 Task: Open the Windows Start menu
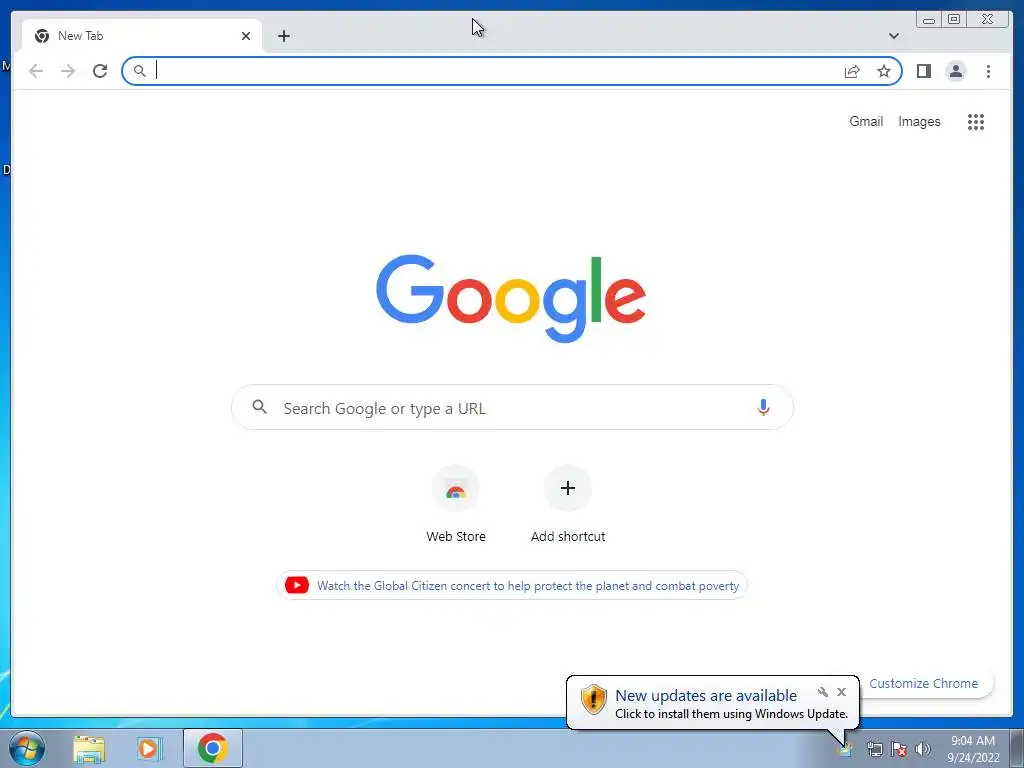27,748
